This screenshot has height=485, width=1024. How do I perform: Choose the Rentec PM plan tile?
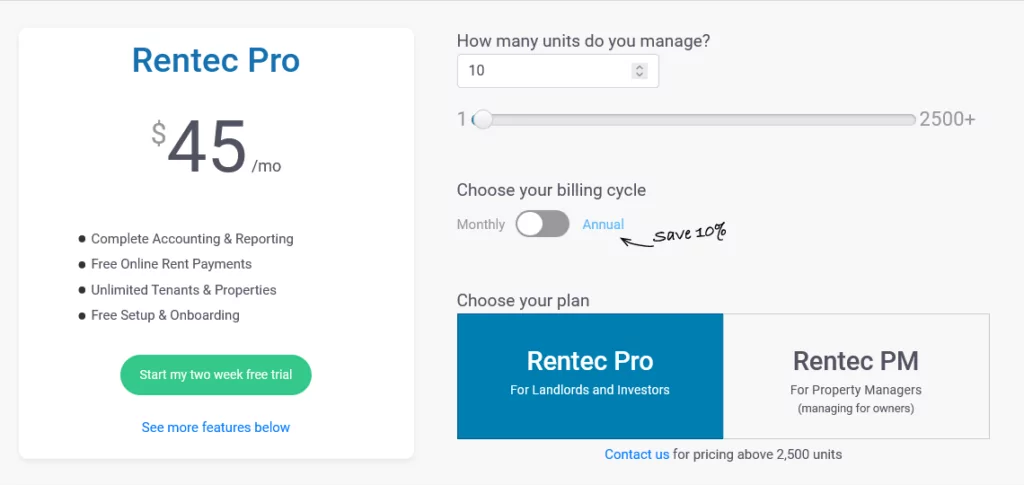(x=856, y=376)
